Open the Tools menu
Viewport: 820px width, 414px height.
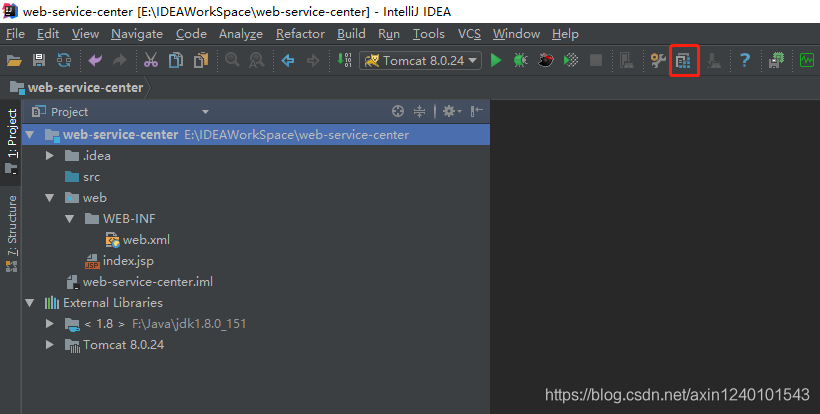click(428, 34)
